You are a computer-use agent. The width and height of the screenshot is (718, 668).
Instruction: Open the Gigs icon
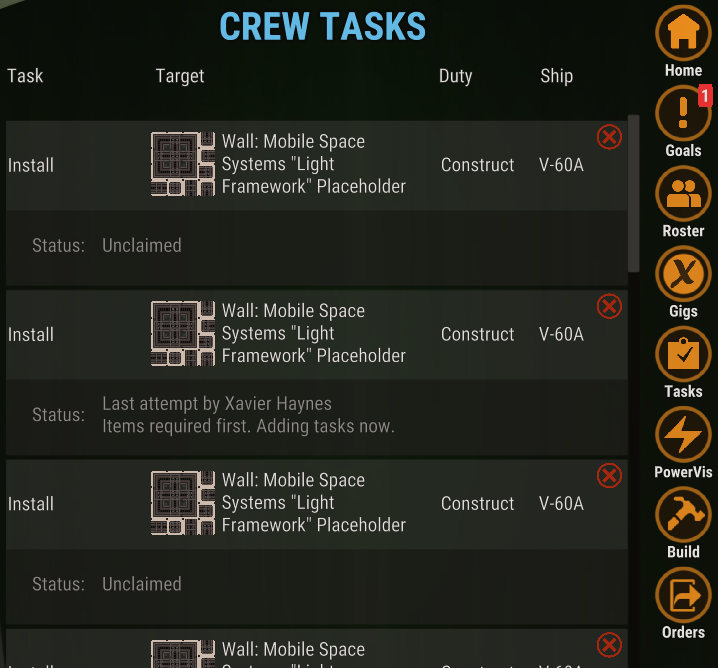pyautogui.click(x=683, y=274)
